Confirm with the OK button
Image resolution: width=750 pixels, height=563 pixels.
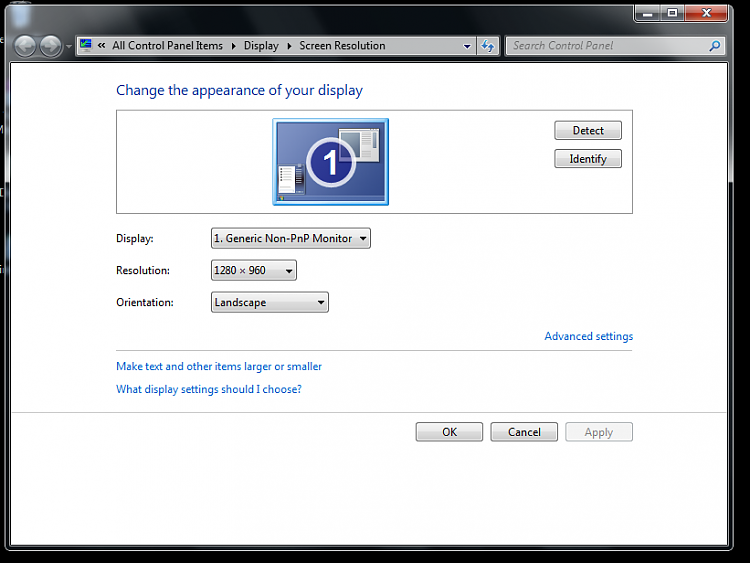coord(449,432)
